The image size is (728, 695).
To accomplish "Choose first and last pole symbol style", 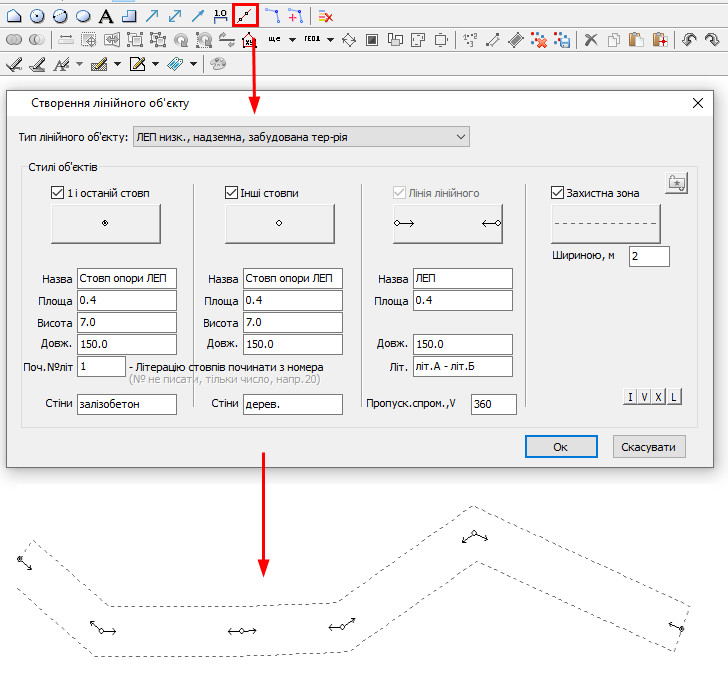I will [x=106, y=223].
